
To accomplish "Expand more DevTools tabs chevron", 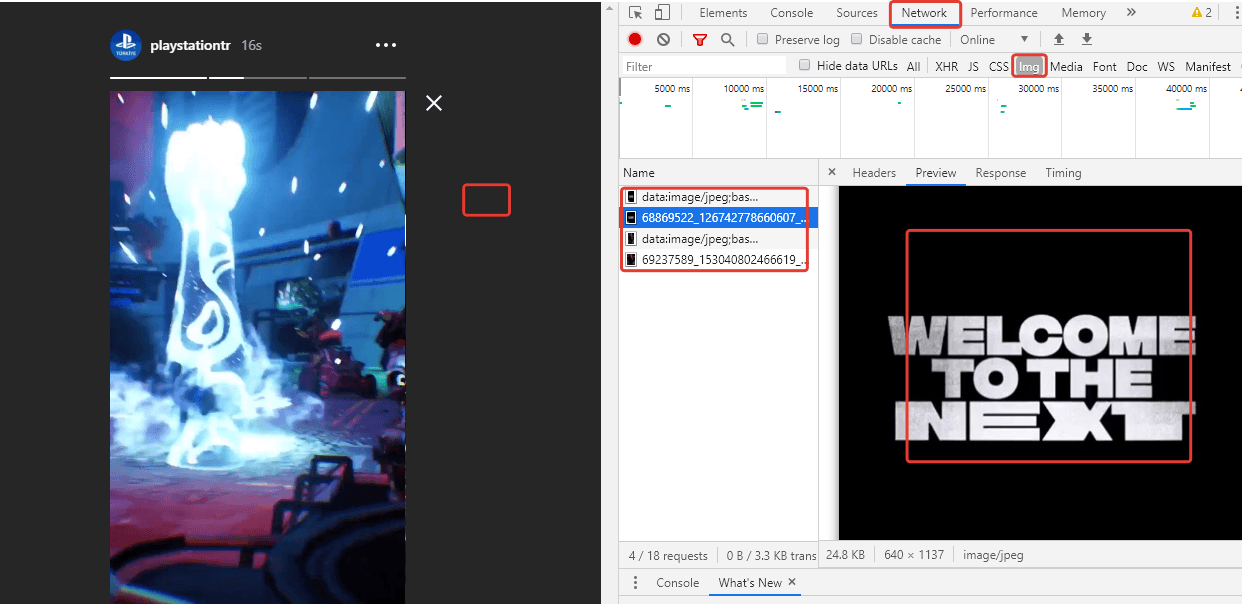I will click(1131, 13).
